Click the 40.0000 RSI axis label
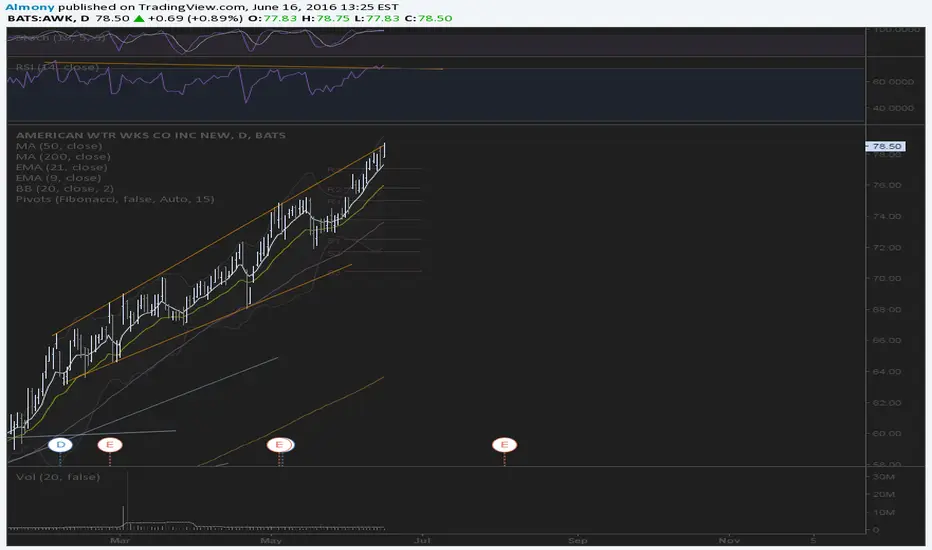932x550 pixels. (893, 108)
